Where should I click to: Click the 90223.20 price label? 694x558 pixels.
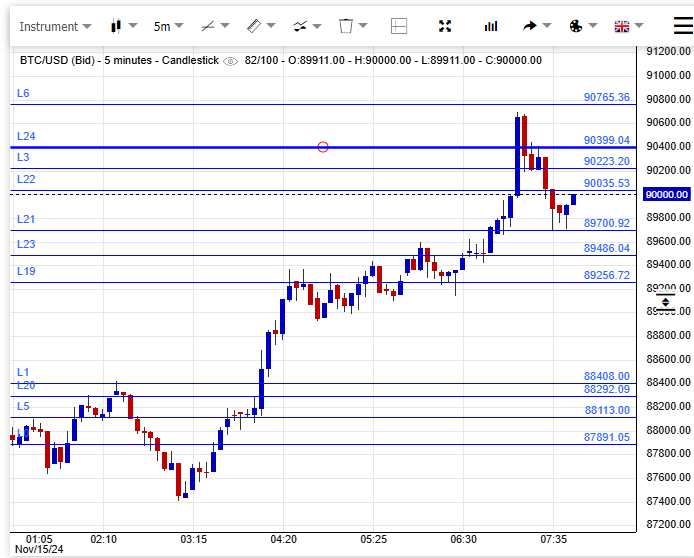click(x=606, y=161)
